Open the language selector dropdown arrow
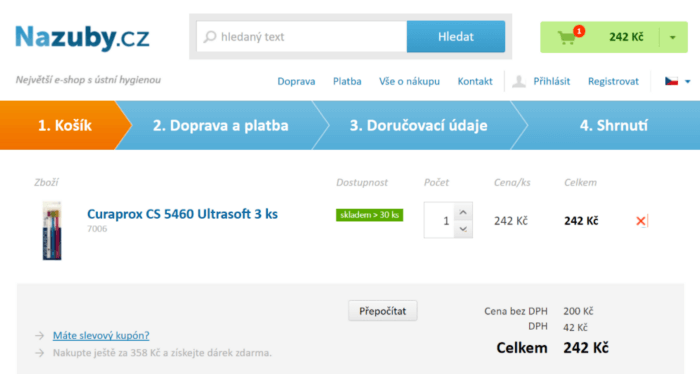Screen dimensions: 700x374 tap(688, 82)
